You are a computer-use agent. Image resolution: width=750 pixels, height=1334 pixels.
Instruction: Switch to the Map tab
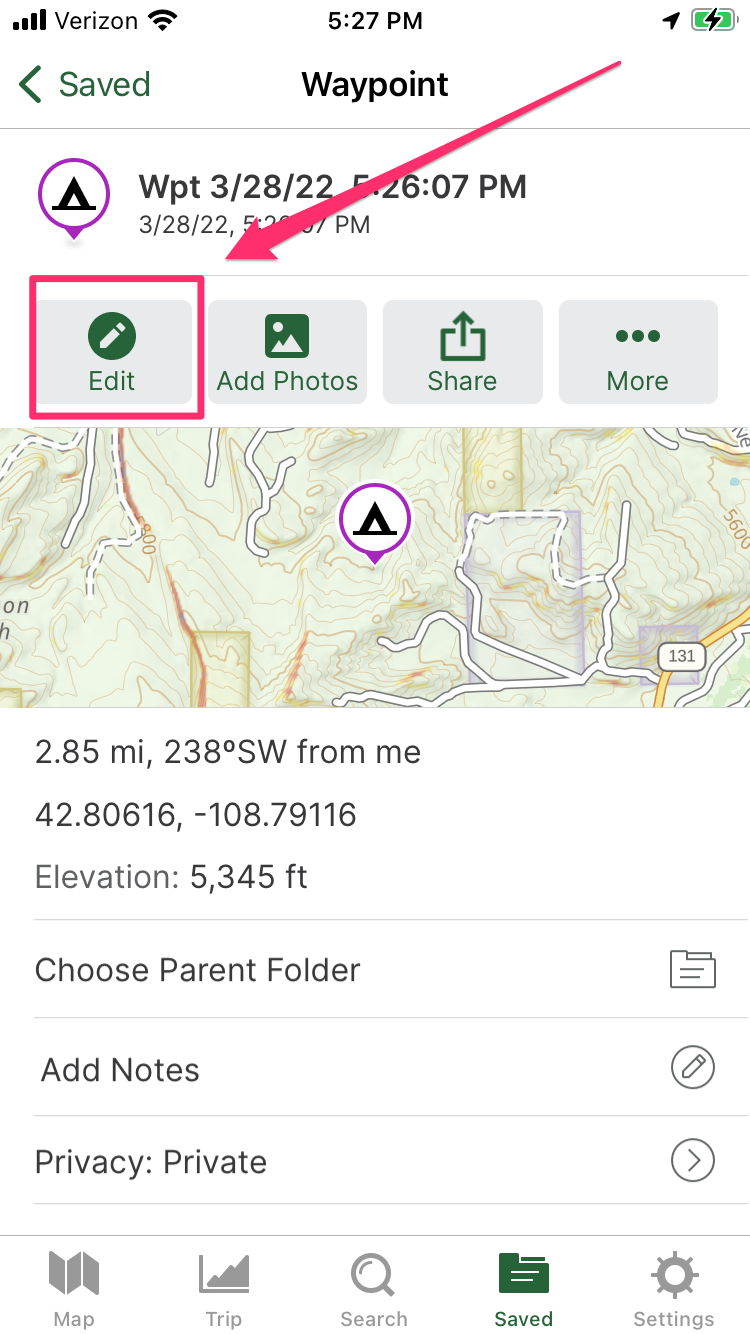[74, 1289]
